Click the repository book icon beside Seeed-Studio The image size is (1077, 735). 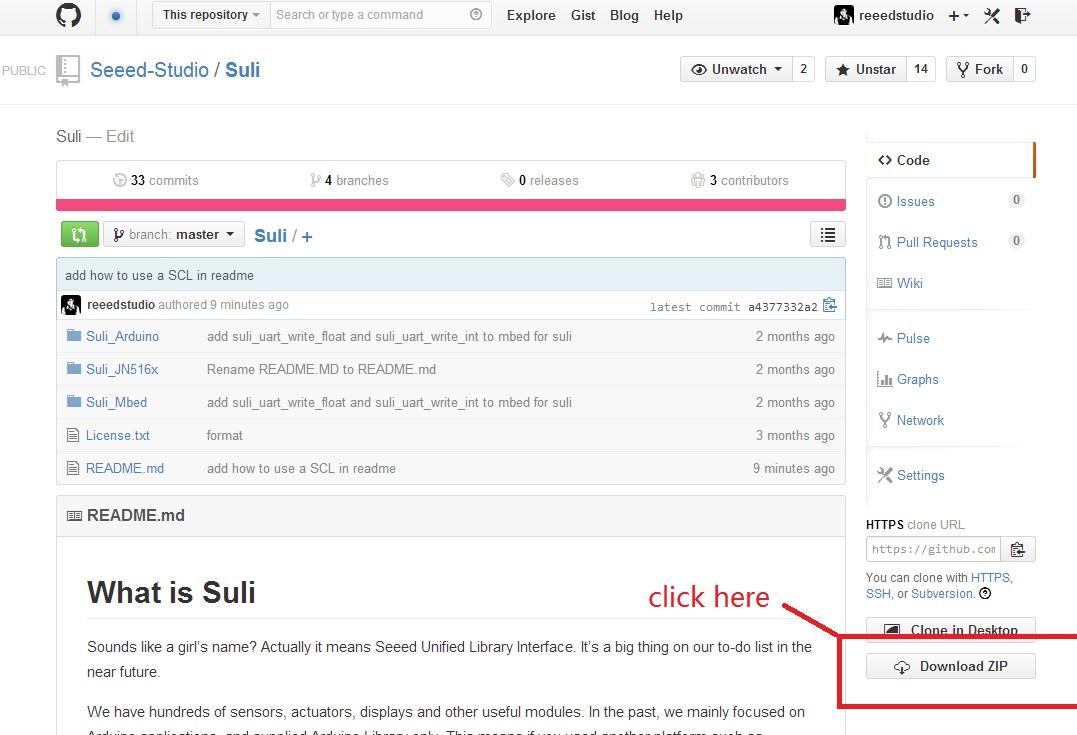click(67, 70)
